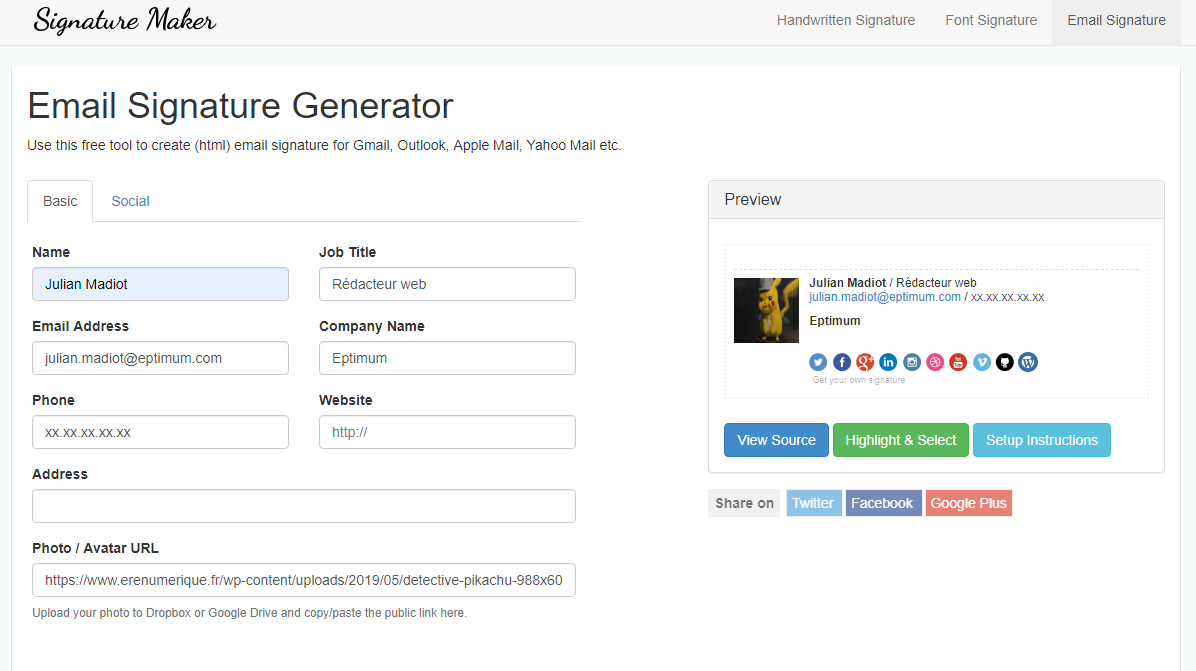Share on Facebook button
The height and width of the screenshot is (671, 1196).
coord(883,503)
